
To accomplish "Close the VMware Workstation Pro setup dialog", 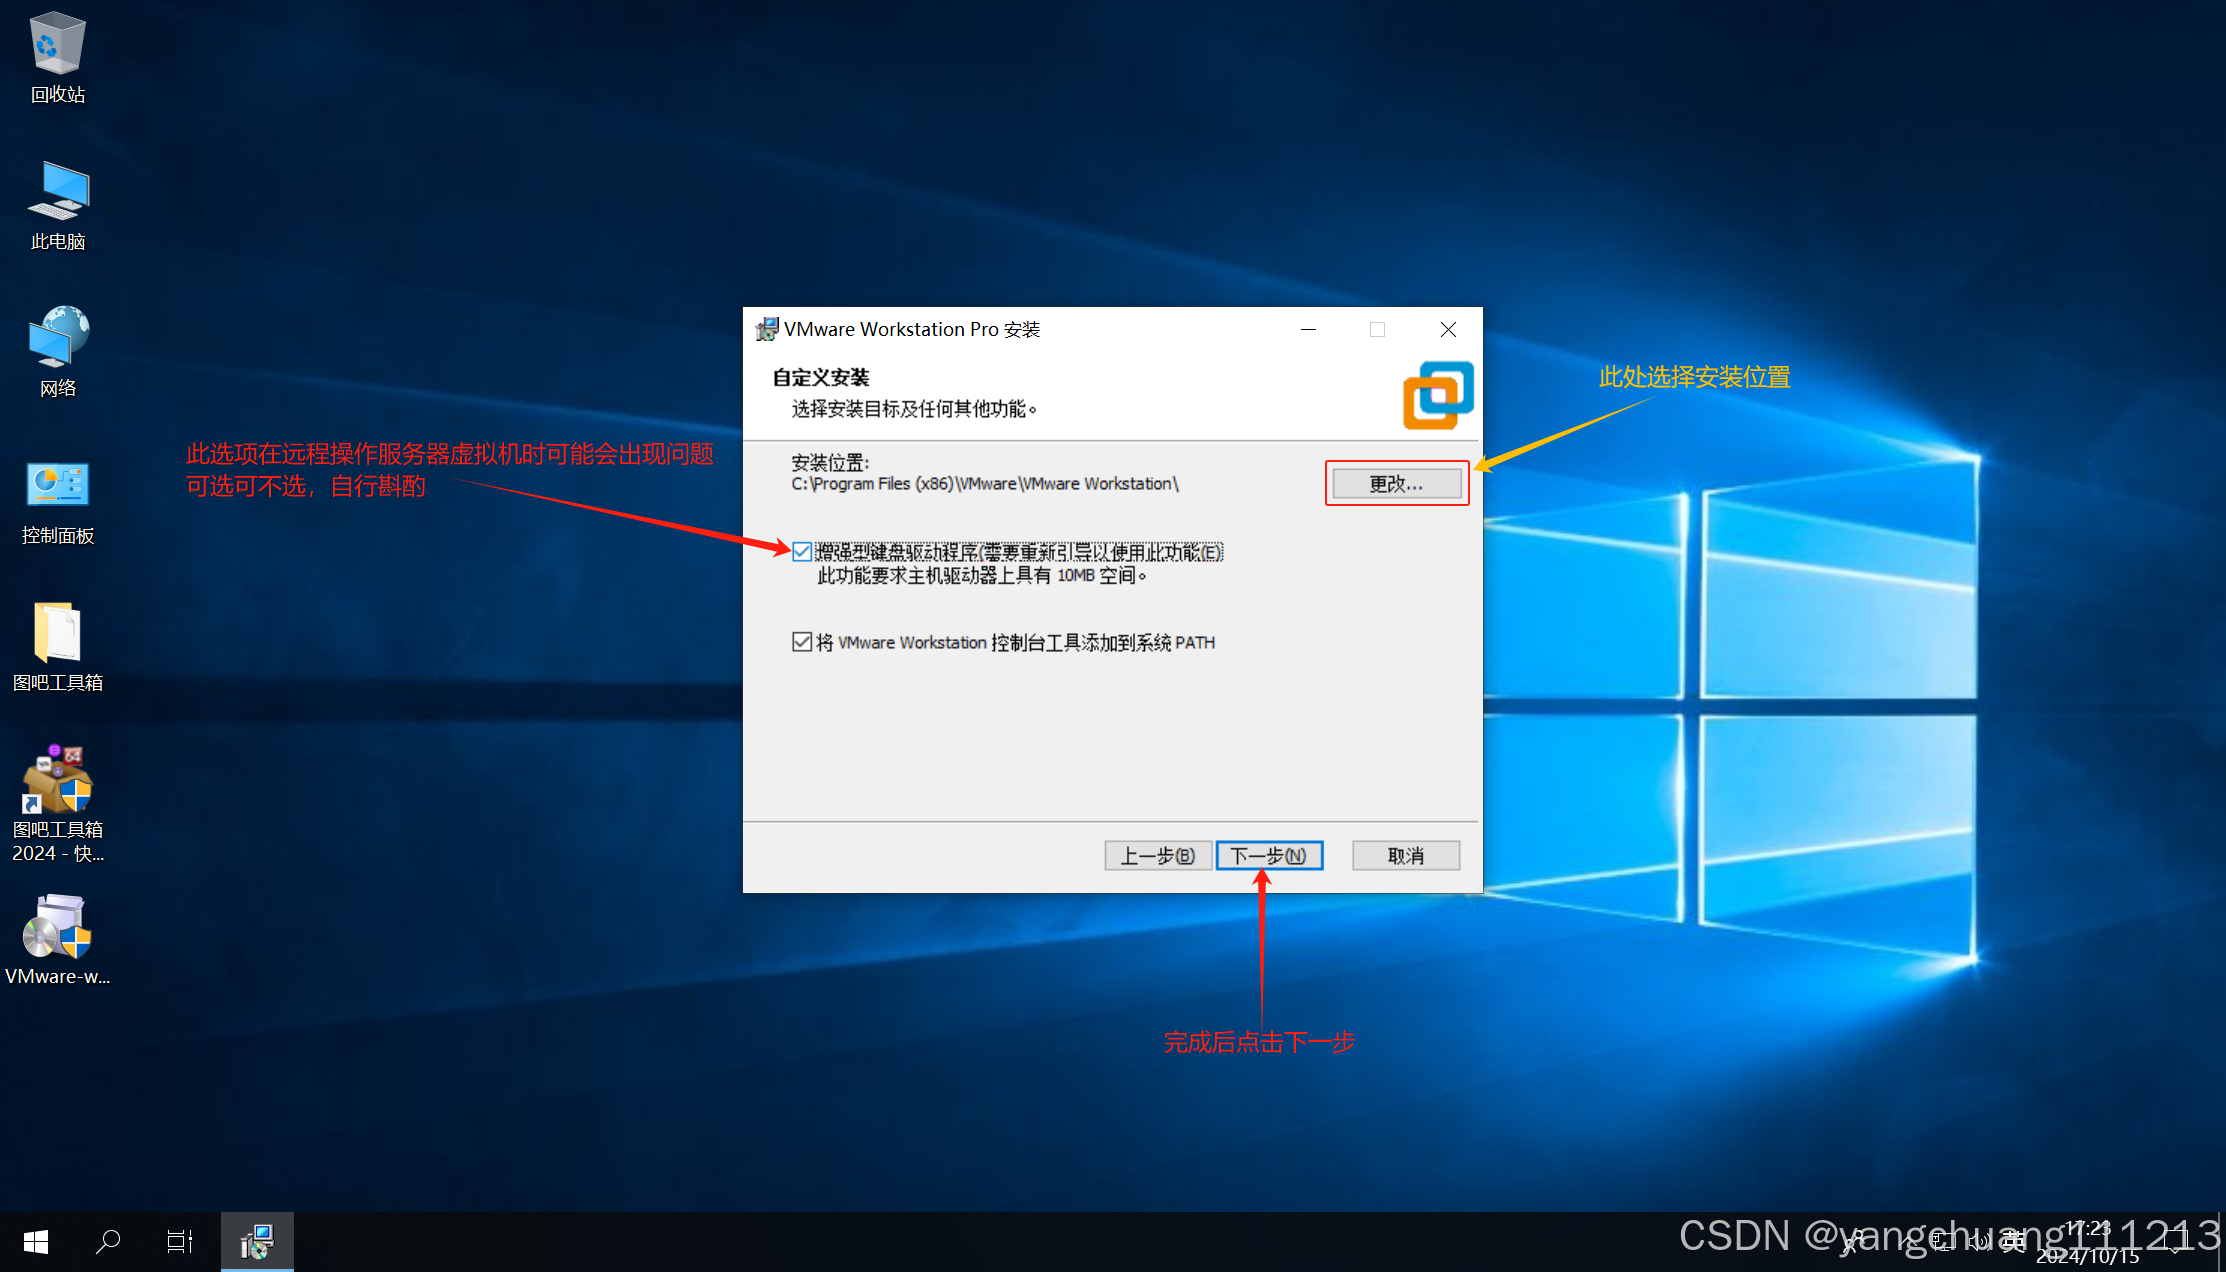I will [1448, 329].
